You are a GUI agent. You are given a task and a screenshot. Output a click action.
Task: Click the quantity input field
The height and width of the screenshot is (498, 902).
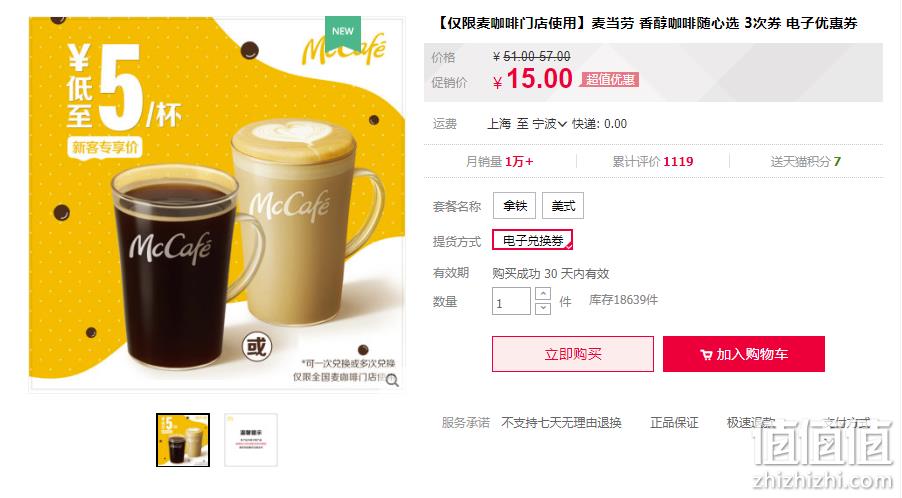[511, 301]
